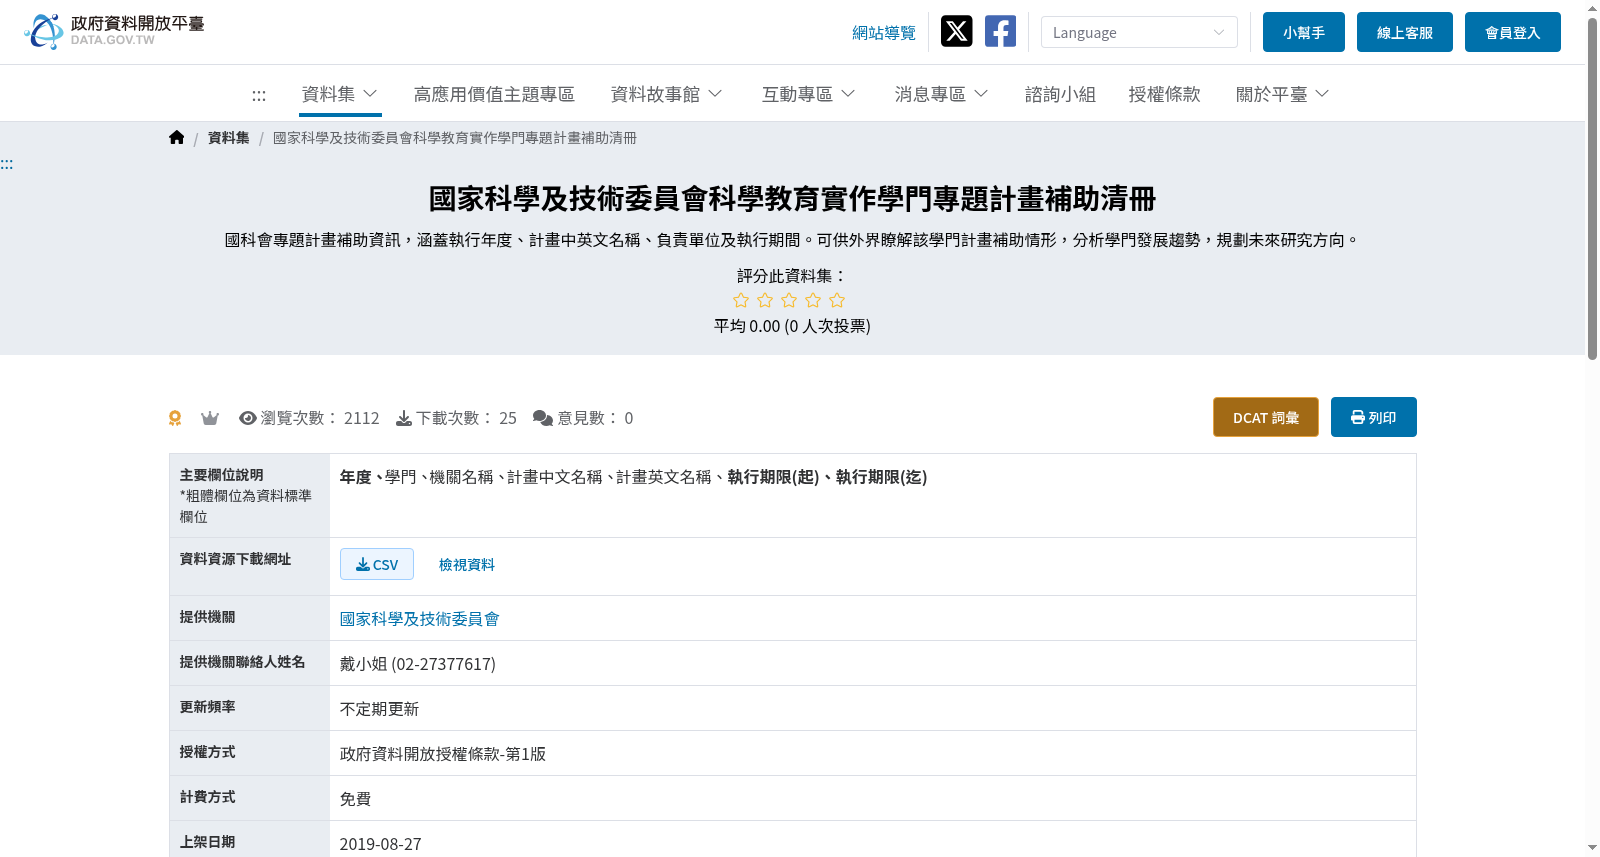Rate dataset four stars

tap(813, 300)
